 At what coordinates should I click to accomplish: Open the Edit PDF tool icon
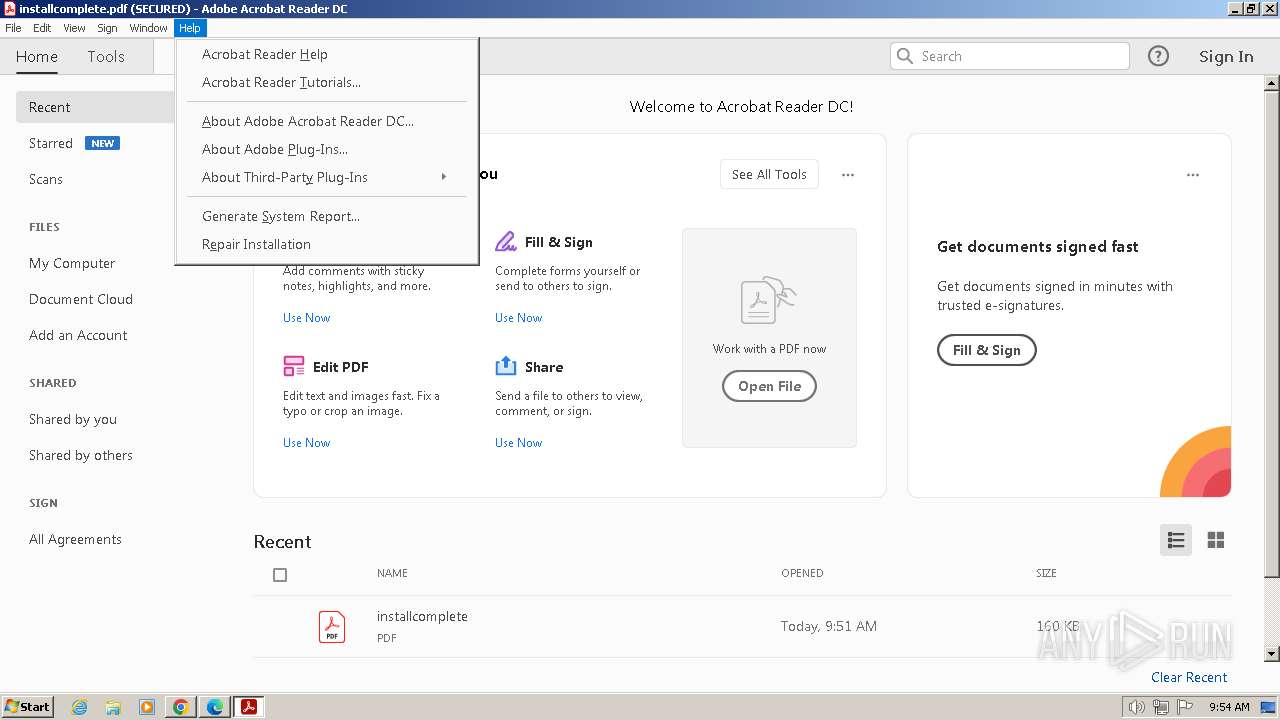click(x=294, y=366)
